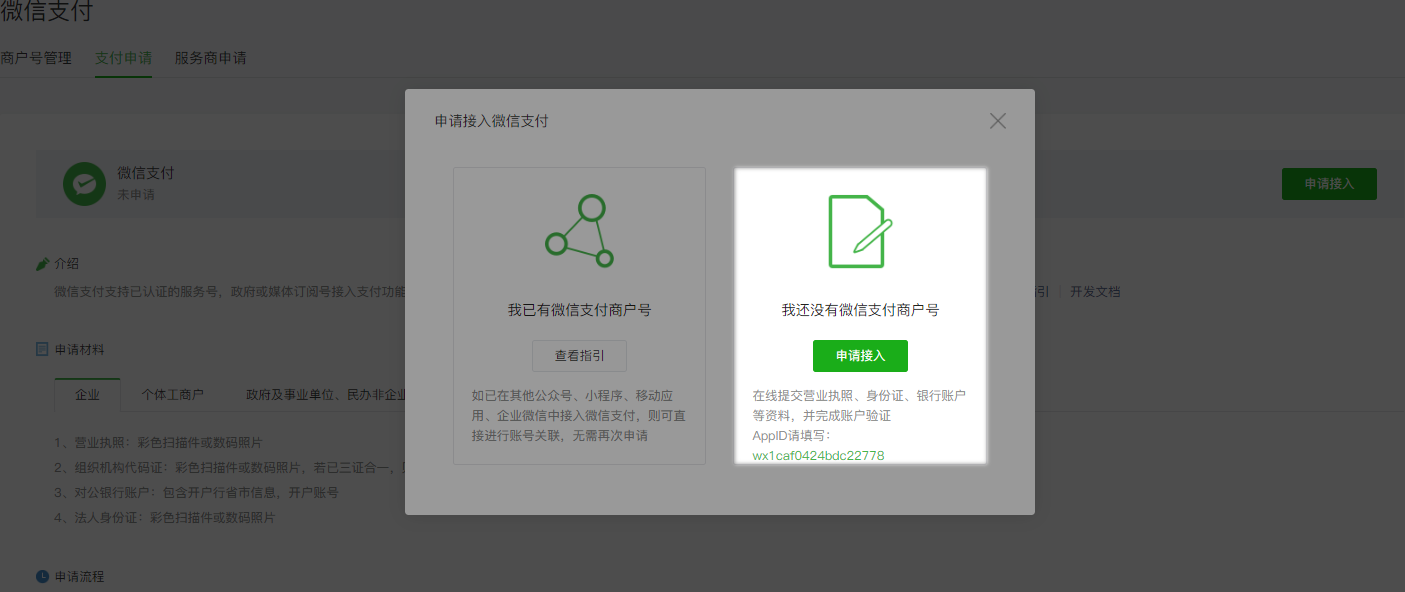Click the 申请流程 clock icon
1405x592 pixels.
[x=42, y=577]
